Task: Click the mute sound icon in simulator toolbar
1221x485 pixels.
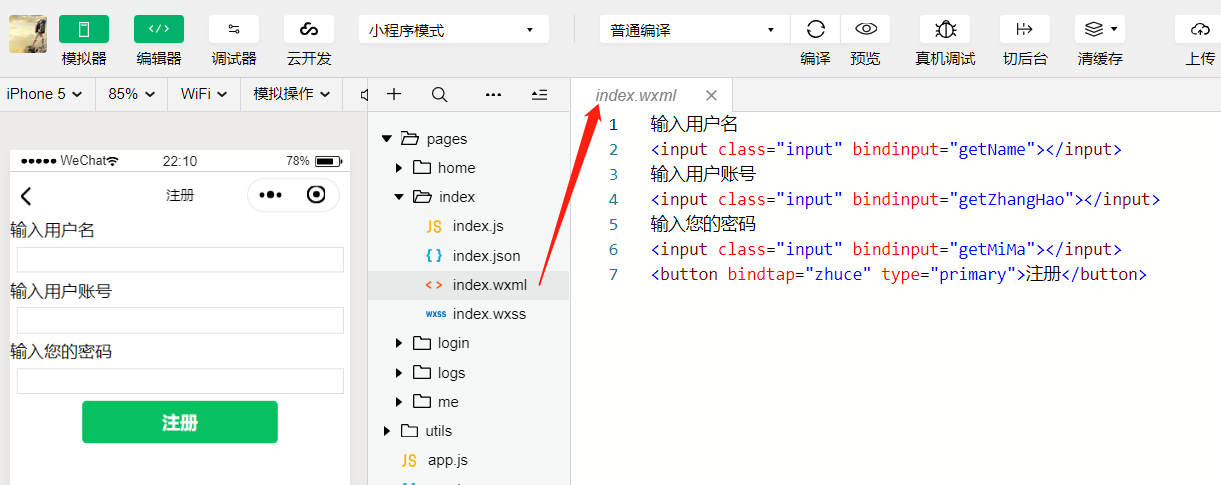Action: (x=363, y=94)
